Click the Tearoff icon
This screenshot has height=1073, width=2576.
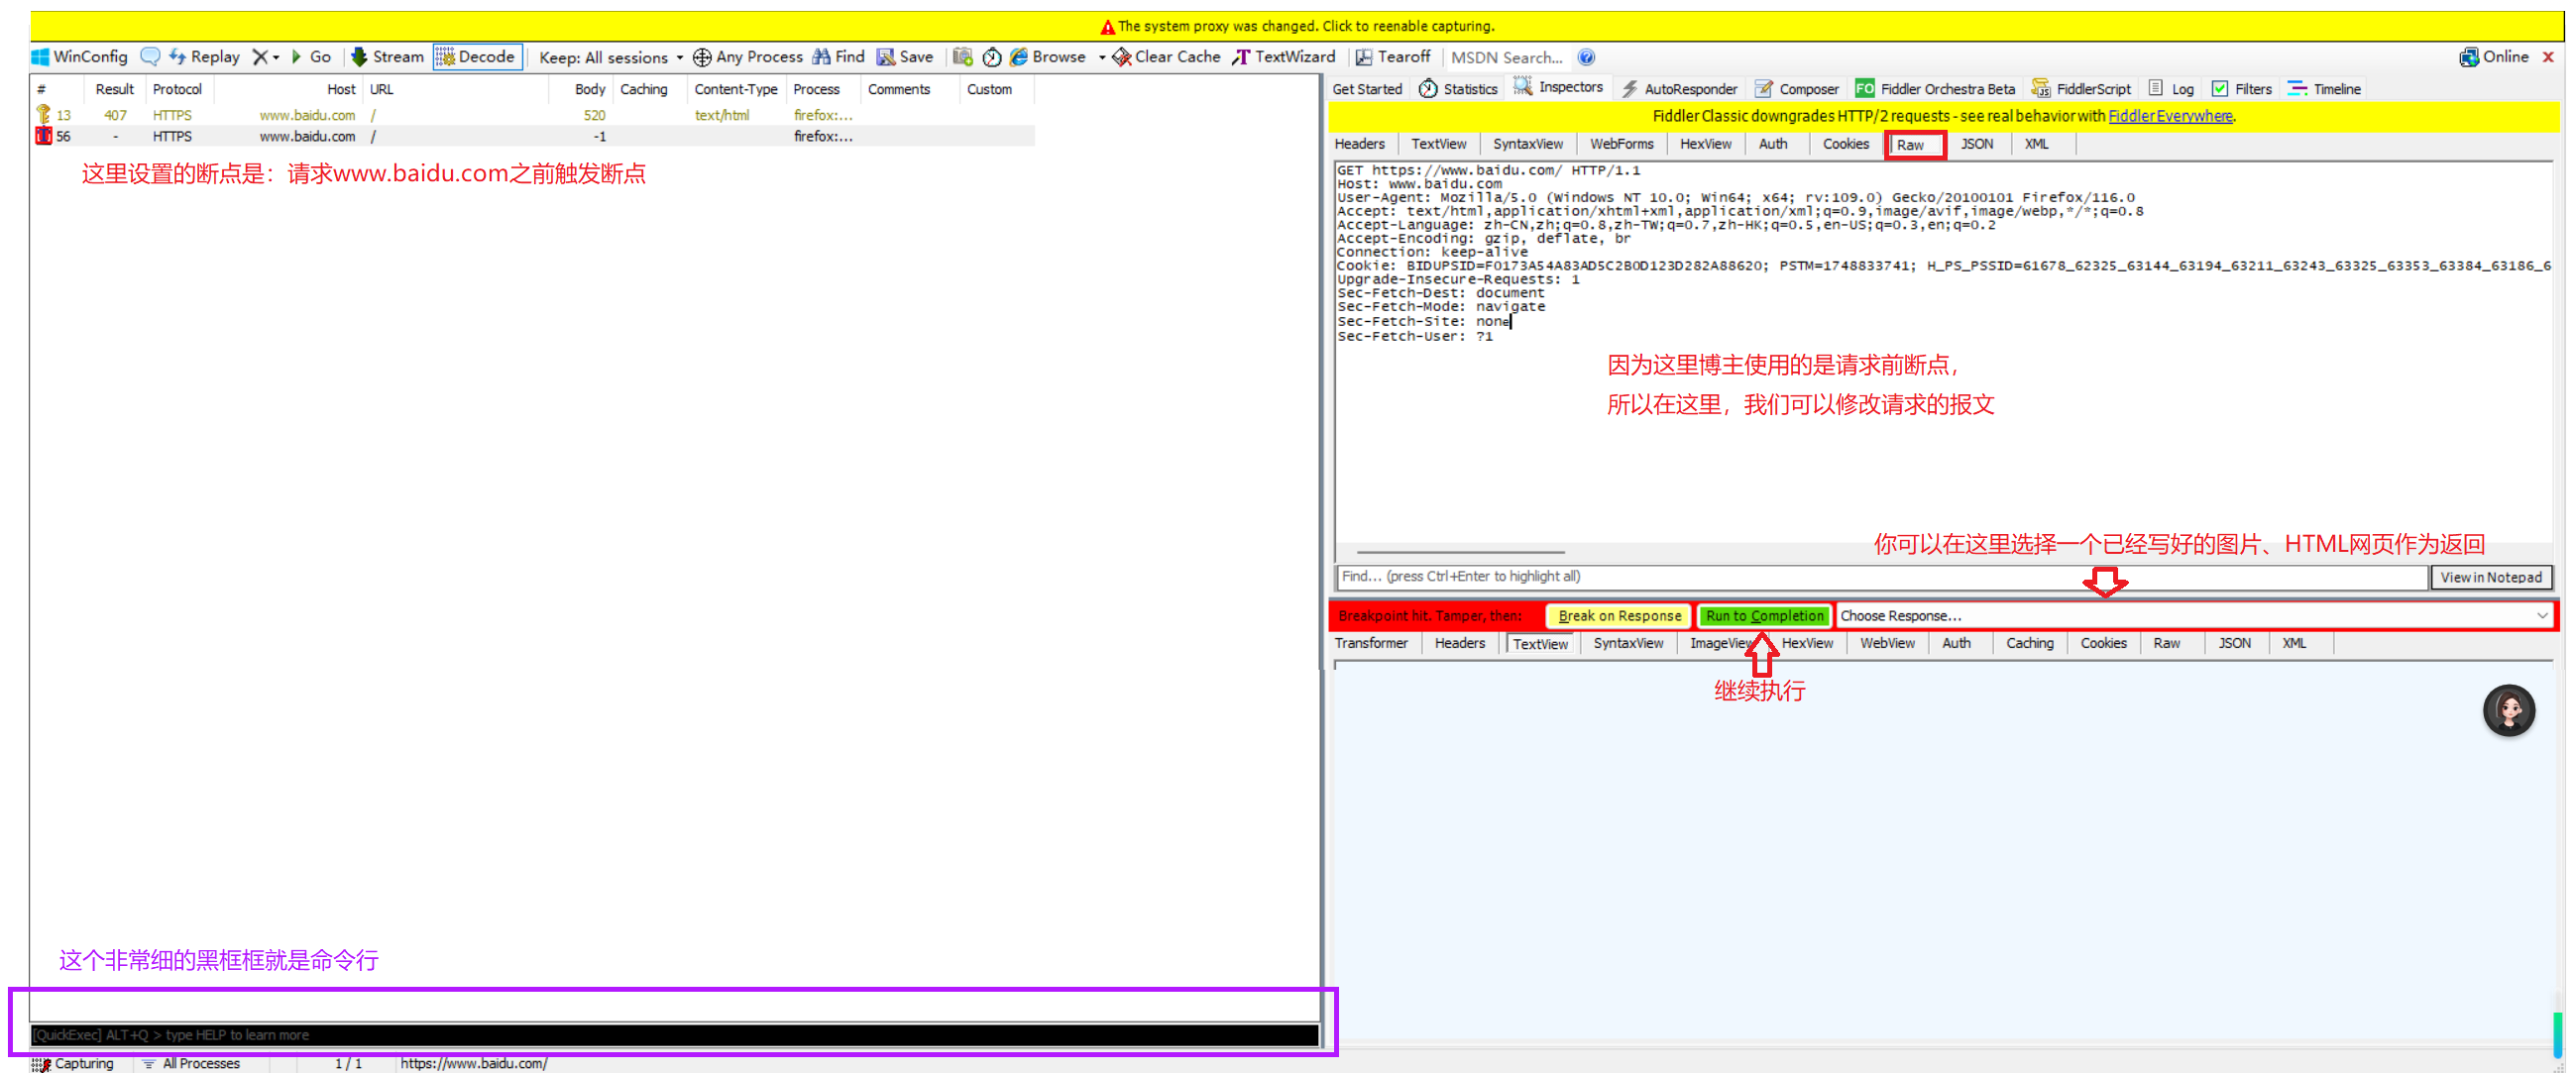[1364, 57]
